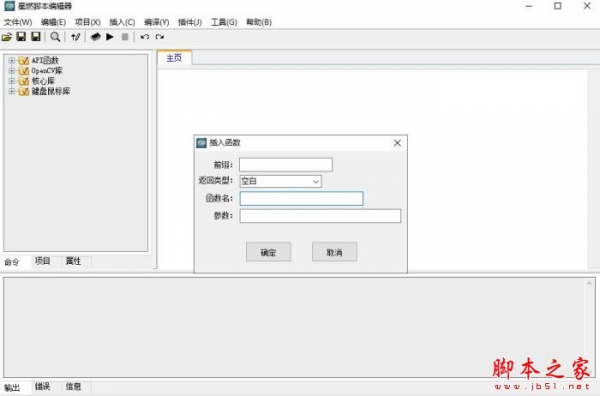Toggle the 核心库 checkbox
The height and width of the screenshot is (396, 600).
click(24, 81)
